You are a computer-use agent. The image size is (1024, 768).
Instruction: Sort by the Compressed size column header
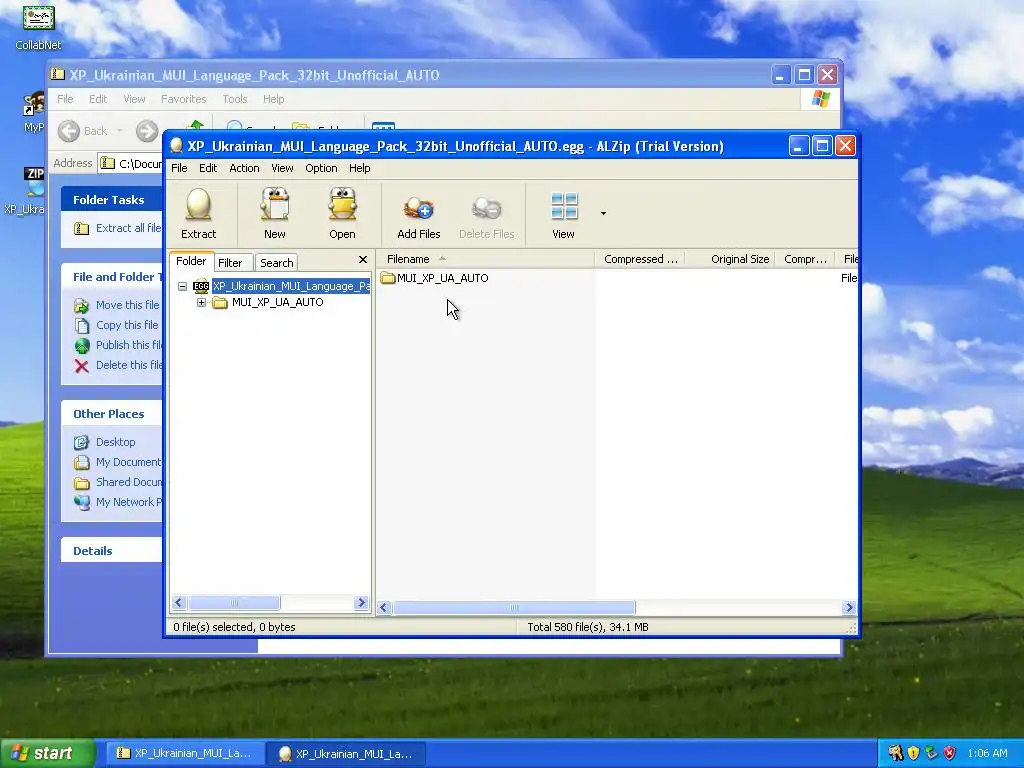pos(641,259)
